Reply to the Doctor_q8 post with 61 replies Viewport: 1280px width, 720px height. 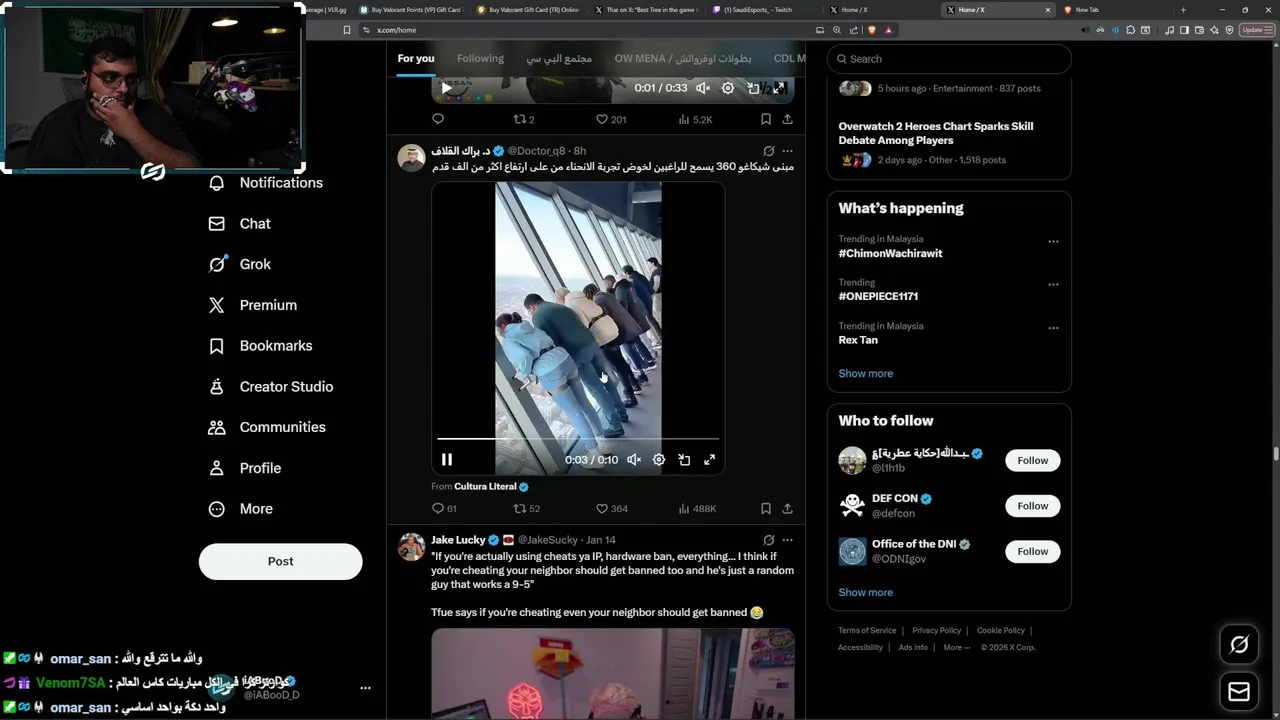444,508
